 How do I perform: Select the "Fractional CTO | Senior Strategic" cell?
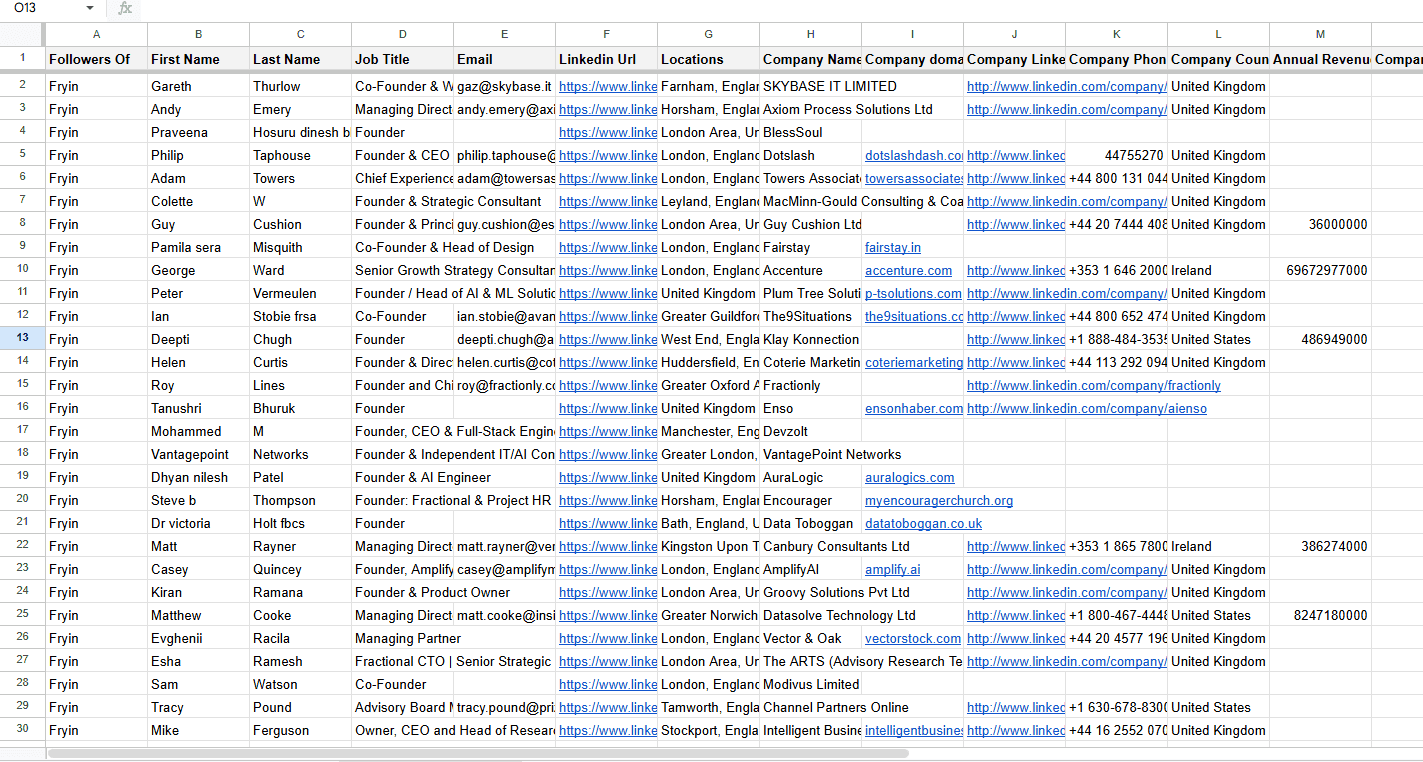pyautogui.click(x=402, y=661)
